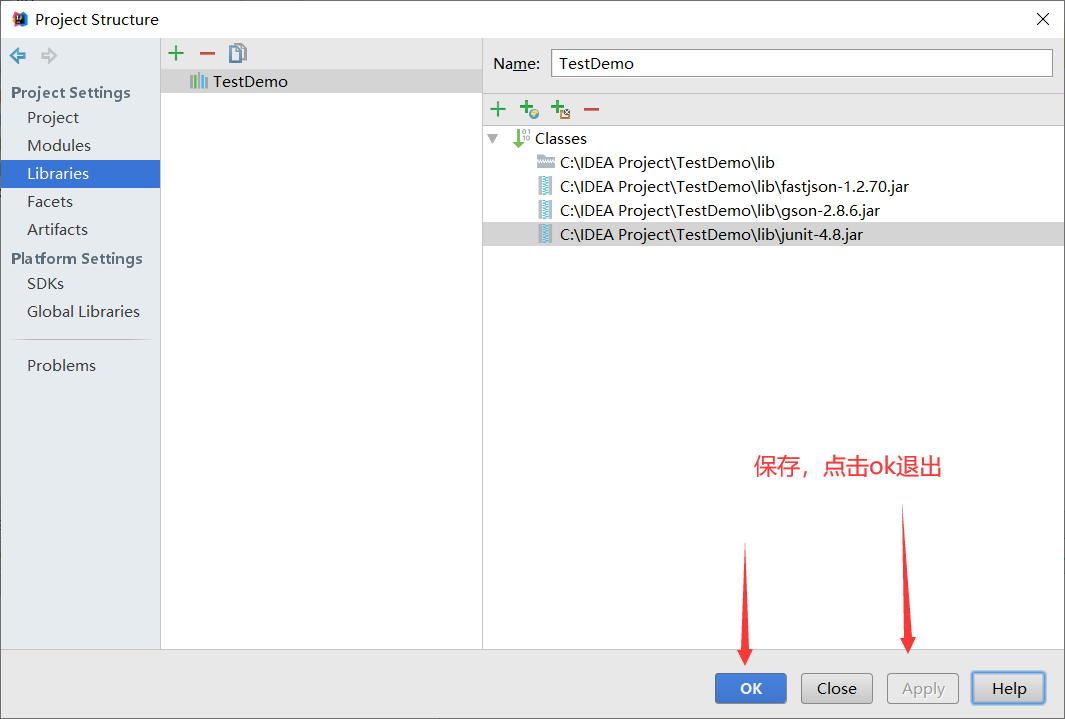Click the TestDemo library bars icon
The width and height of the screenshot is (1065, 719).
click(199, 81)
